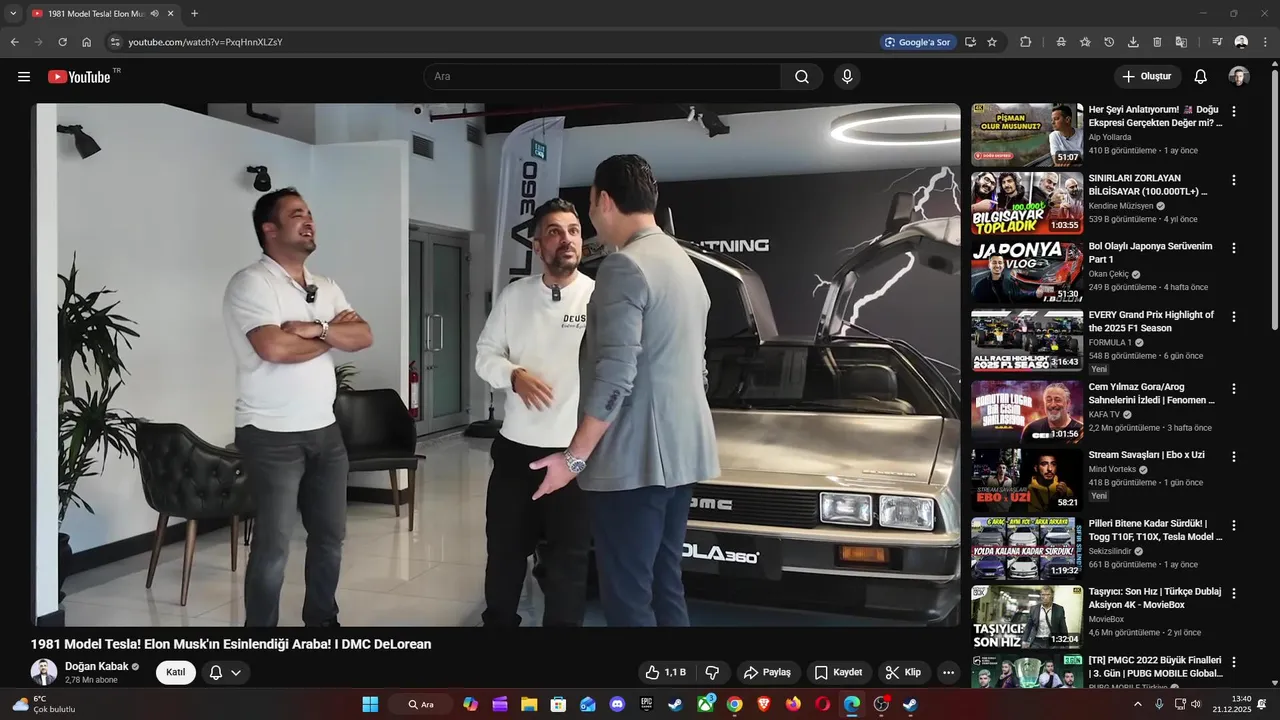
Task: Open browser extensions puzzle icon
Action: coord(1026,42)
